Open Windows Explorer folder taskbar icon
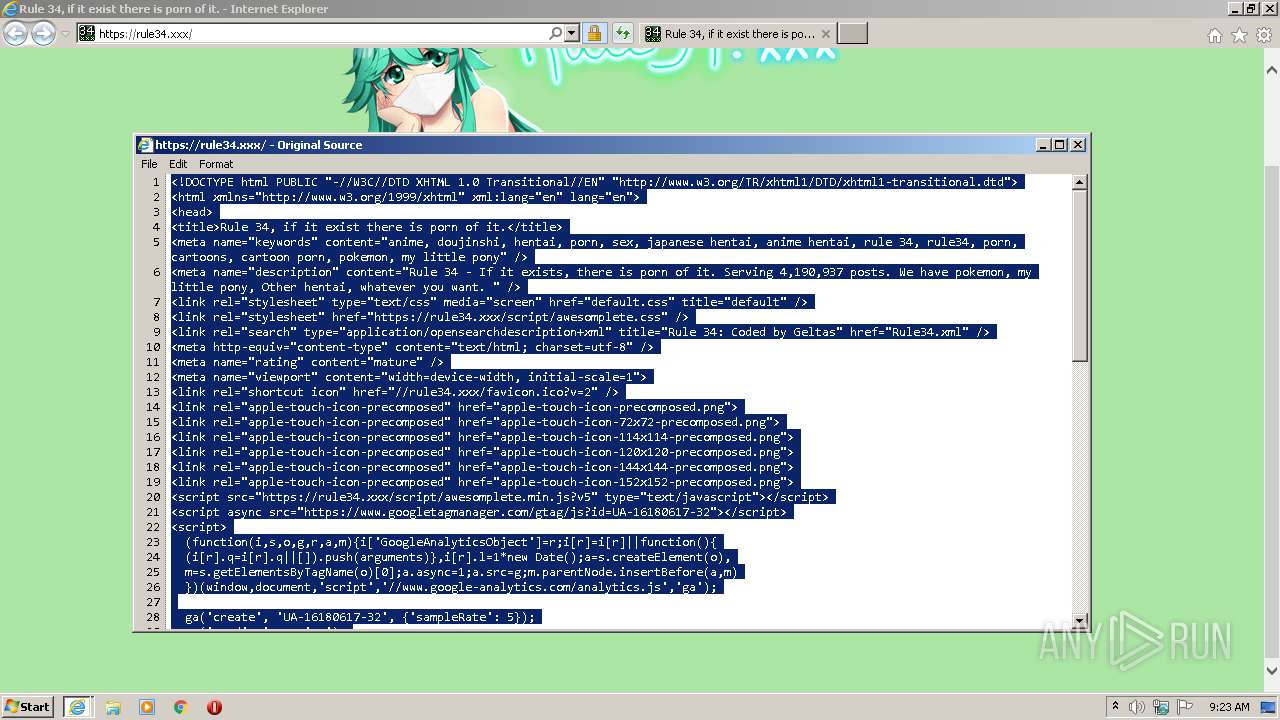This screenshot has width=1280, height=720. click(113, 707)
